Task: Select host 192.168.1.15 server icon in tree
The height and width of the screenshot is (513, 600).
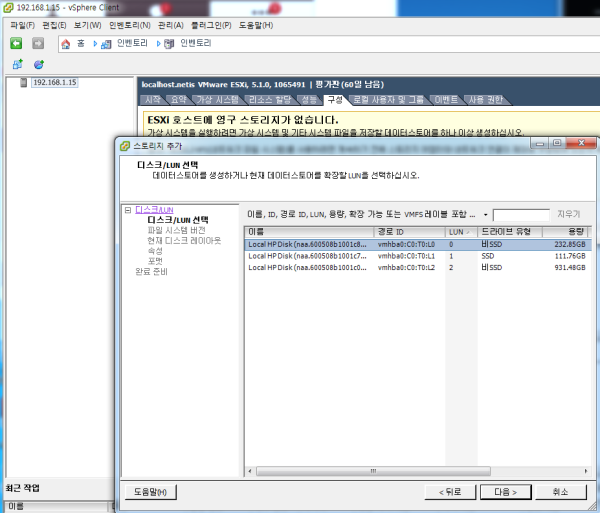Action: click(x=24, y=82)
